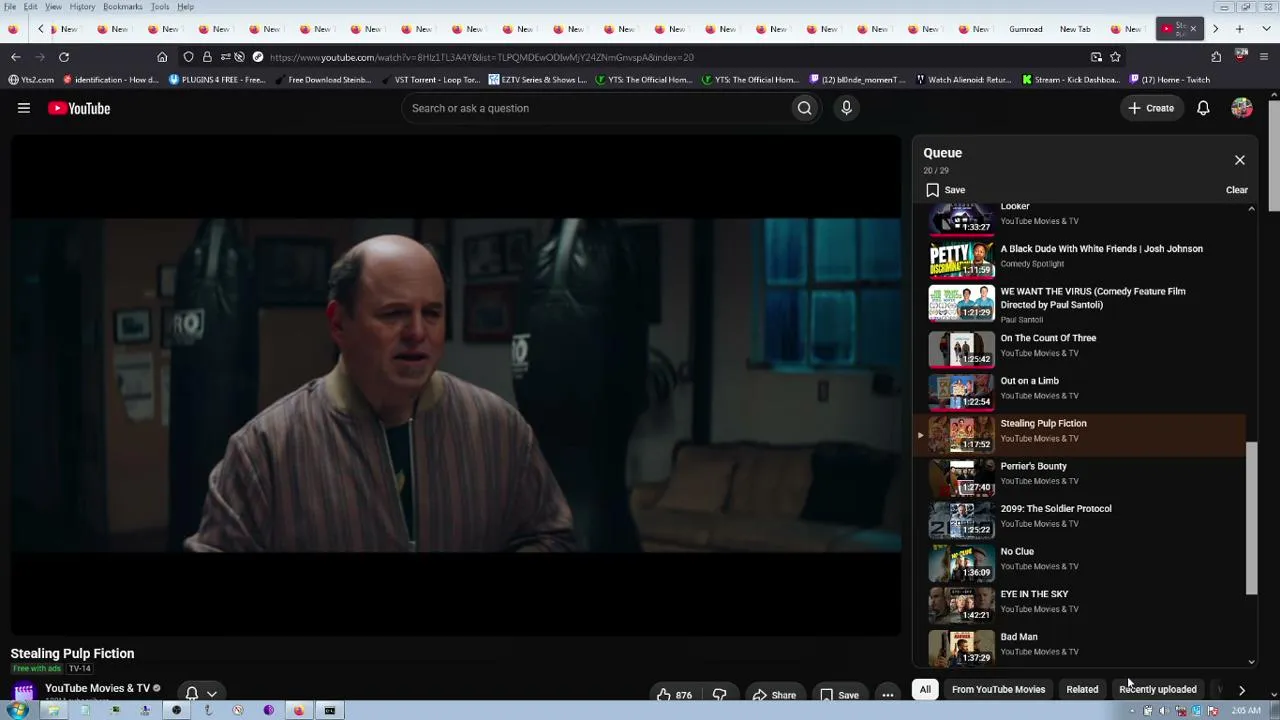1280x720 pixels.
Task: Click the URL address bar
Action: (x=640, y=57)
